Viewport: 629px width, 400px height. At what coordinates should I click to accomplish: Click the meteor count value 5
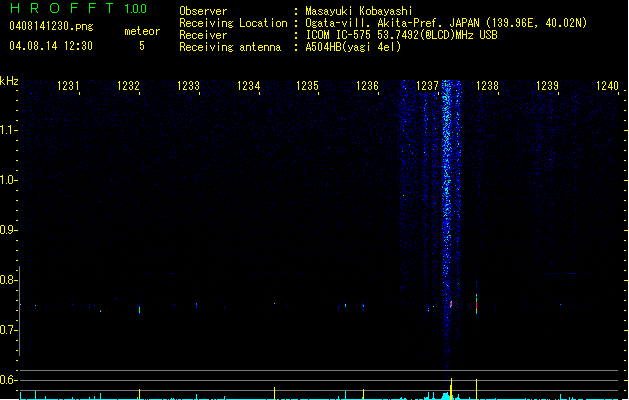142,46
